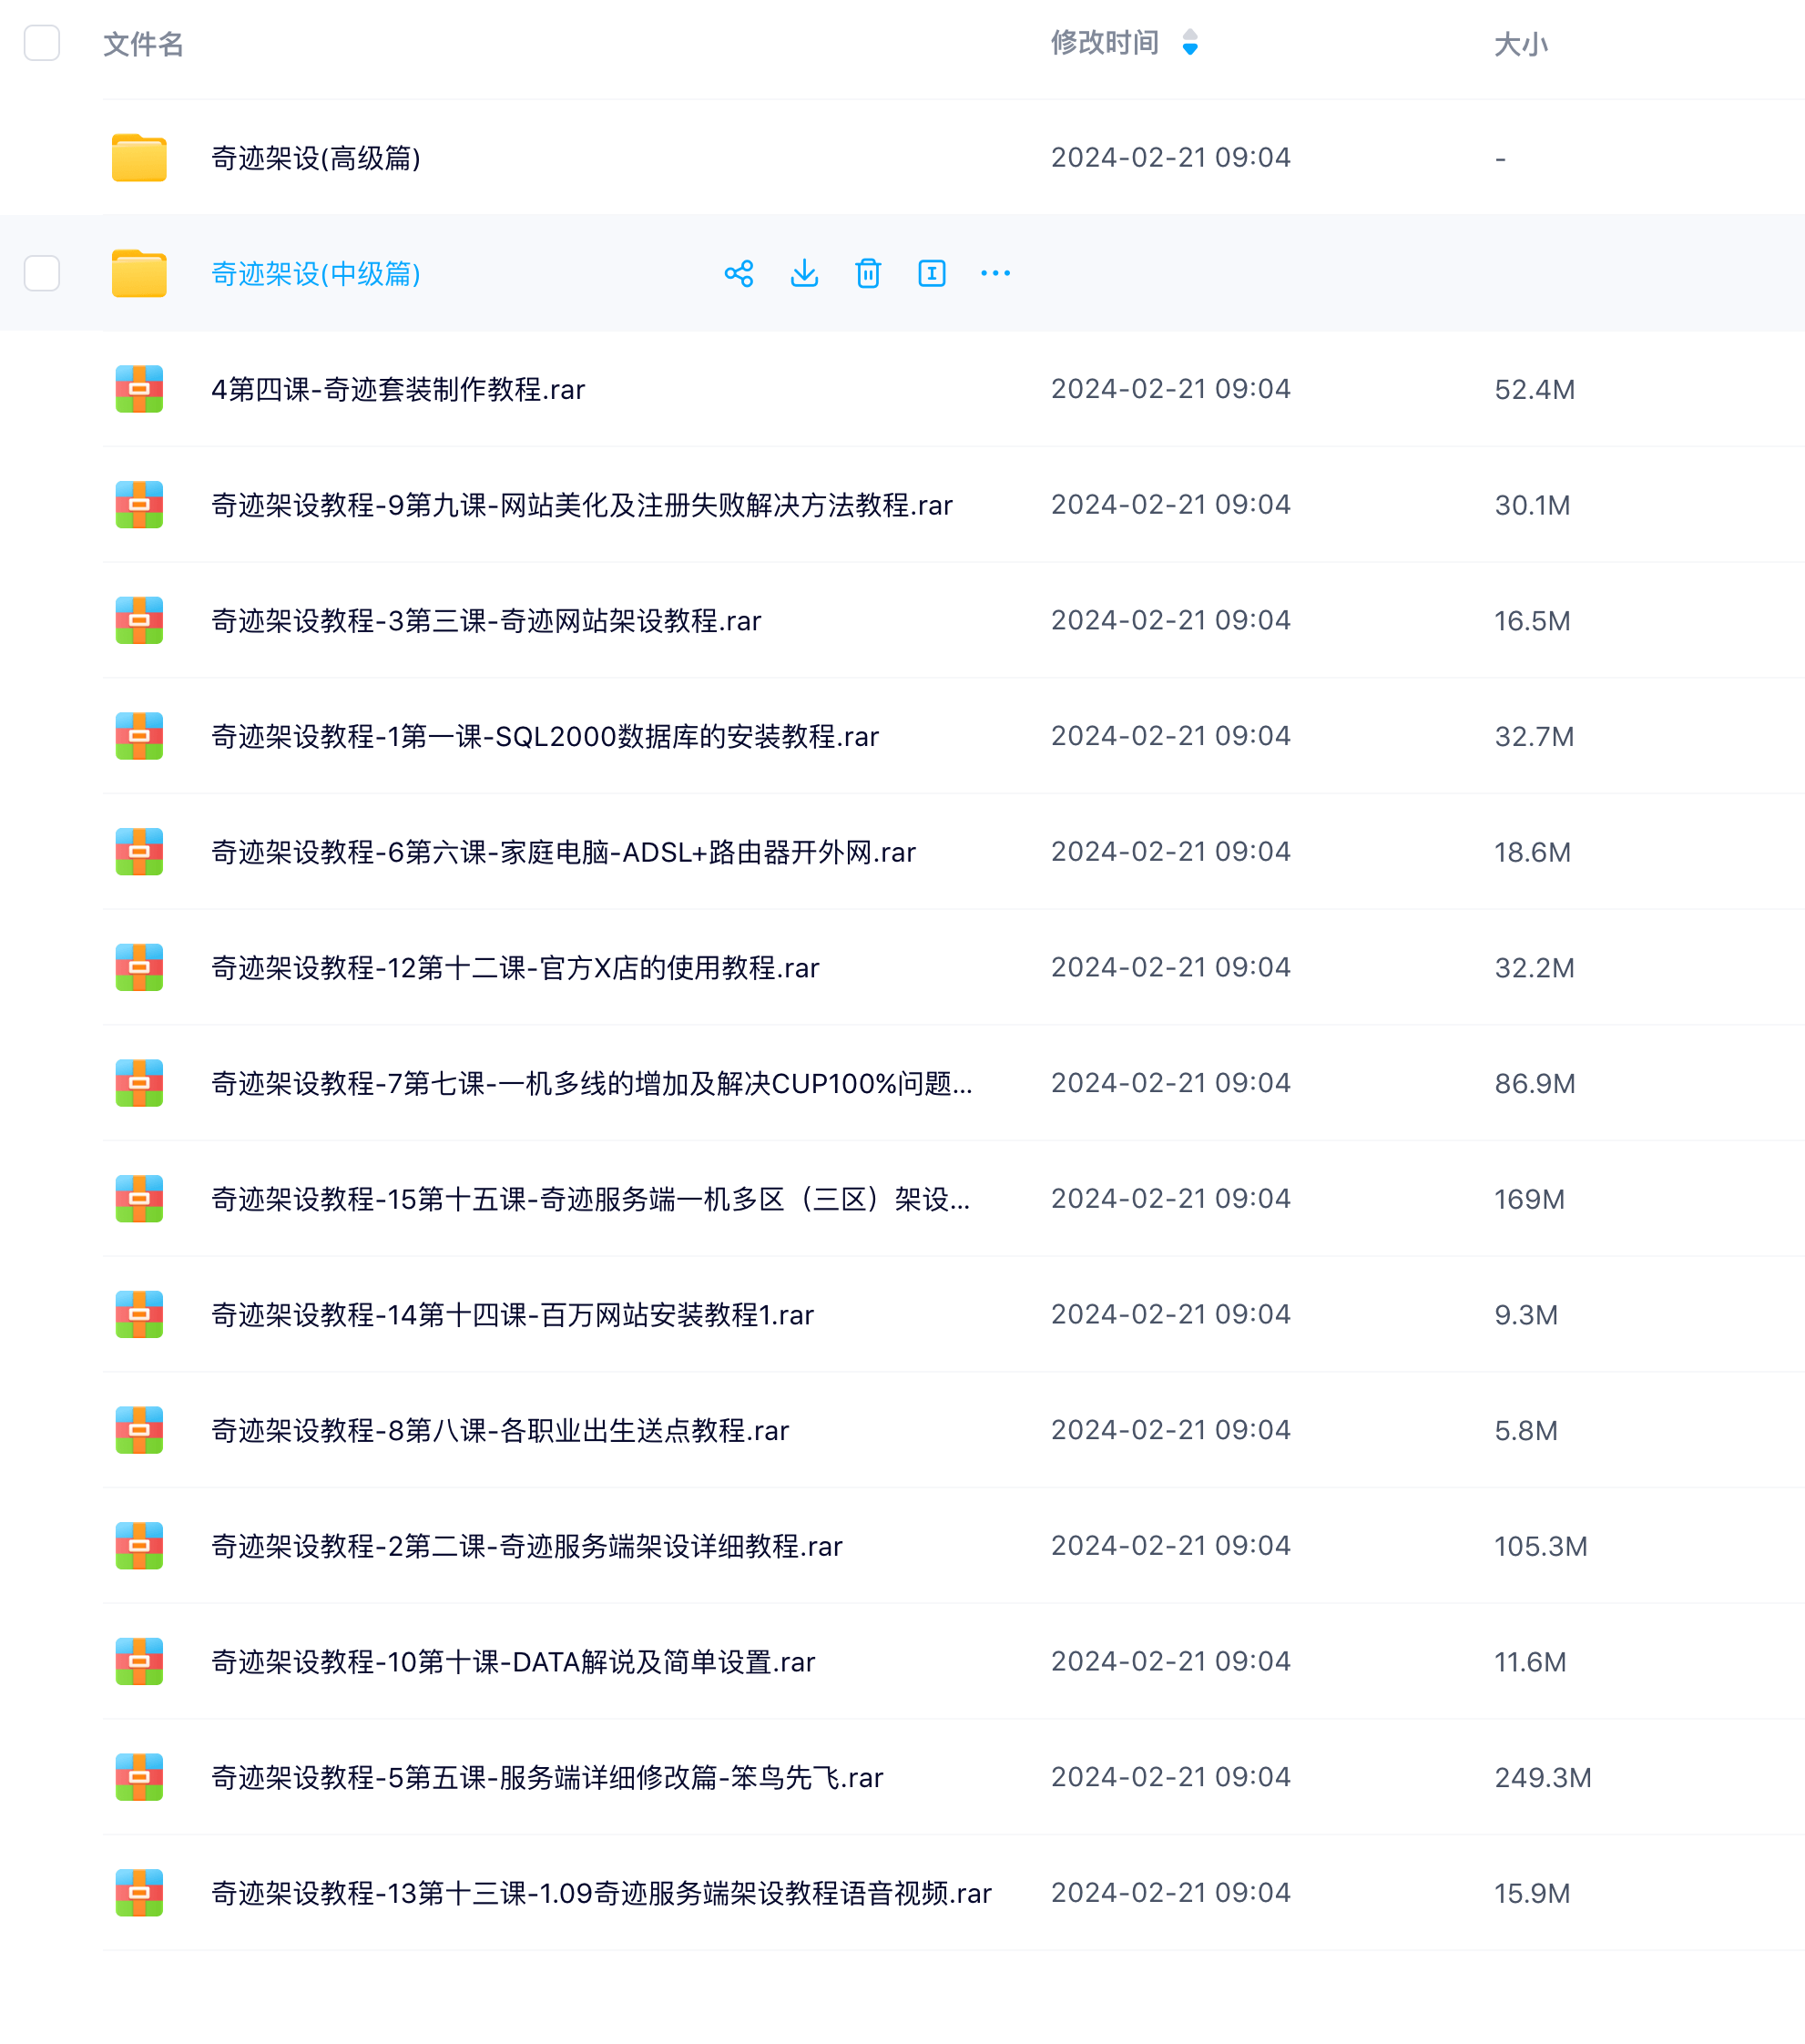
Task: Click the 11.6M size value
Action: coord(1530,1661)
